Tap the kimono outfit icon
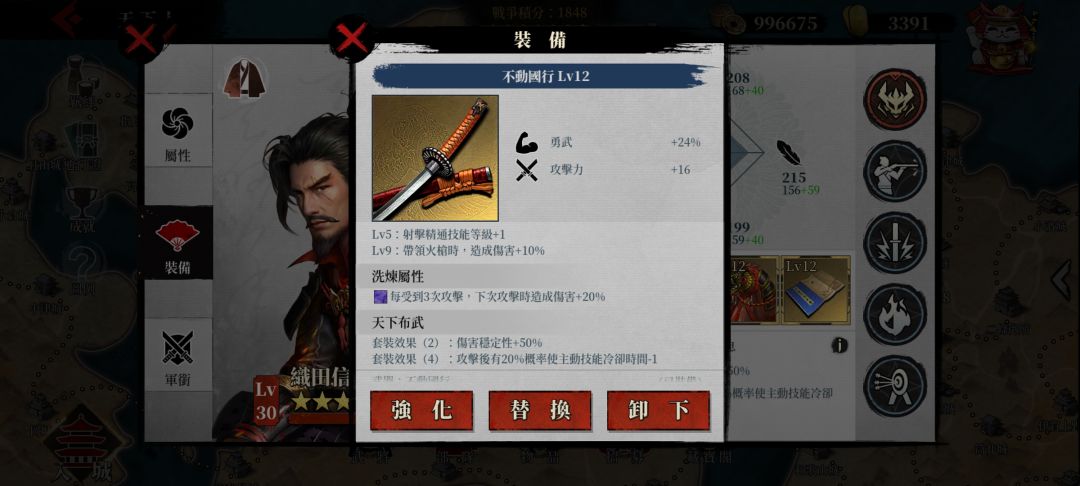 pos(245,77)
